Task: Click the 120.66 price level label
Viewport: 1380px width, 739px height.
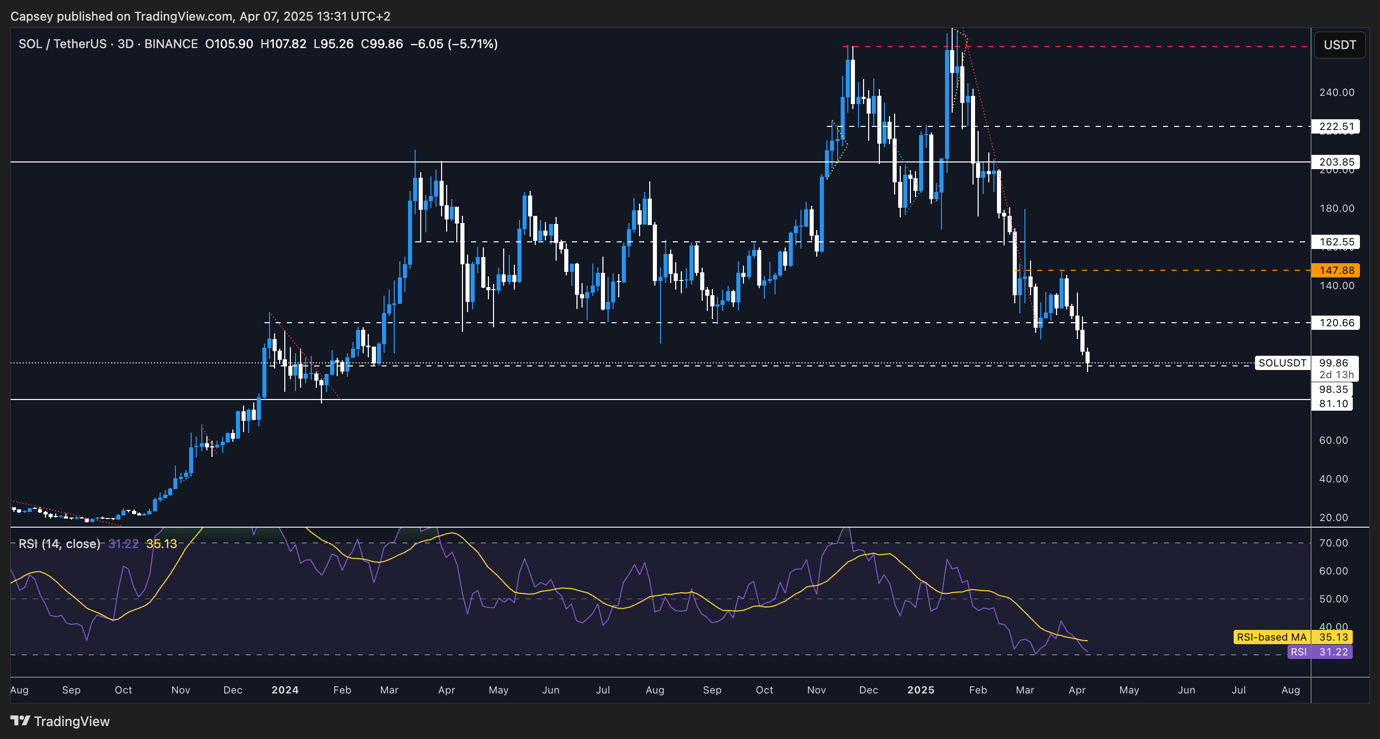Action: [x=1336, y=323]
